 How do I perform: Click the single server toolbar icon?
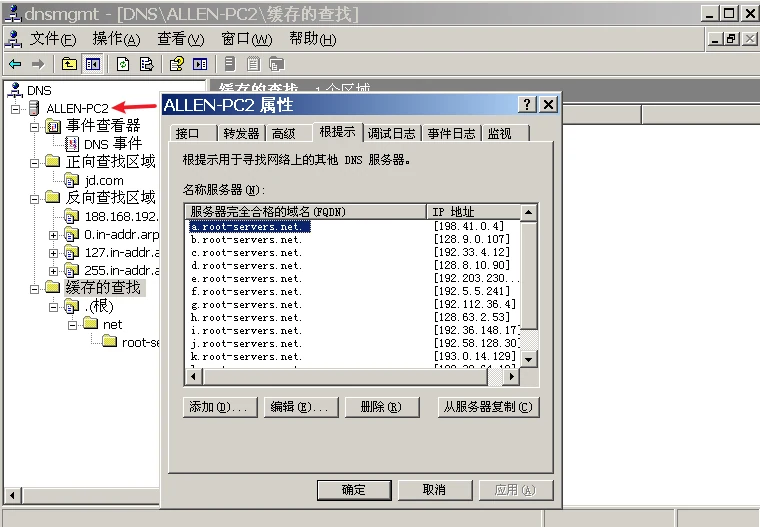pyautogui.click(x=230, y=64)
